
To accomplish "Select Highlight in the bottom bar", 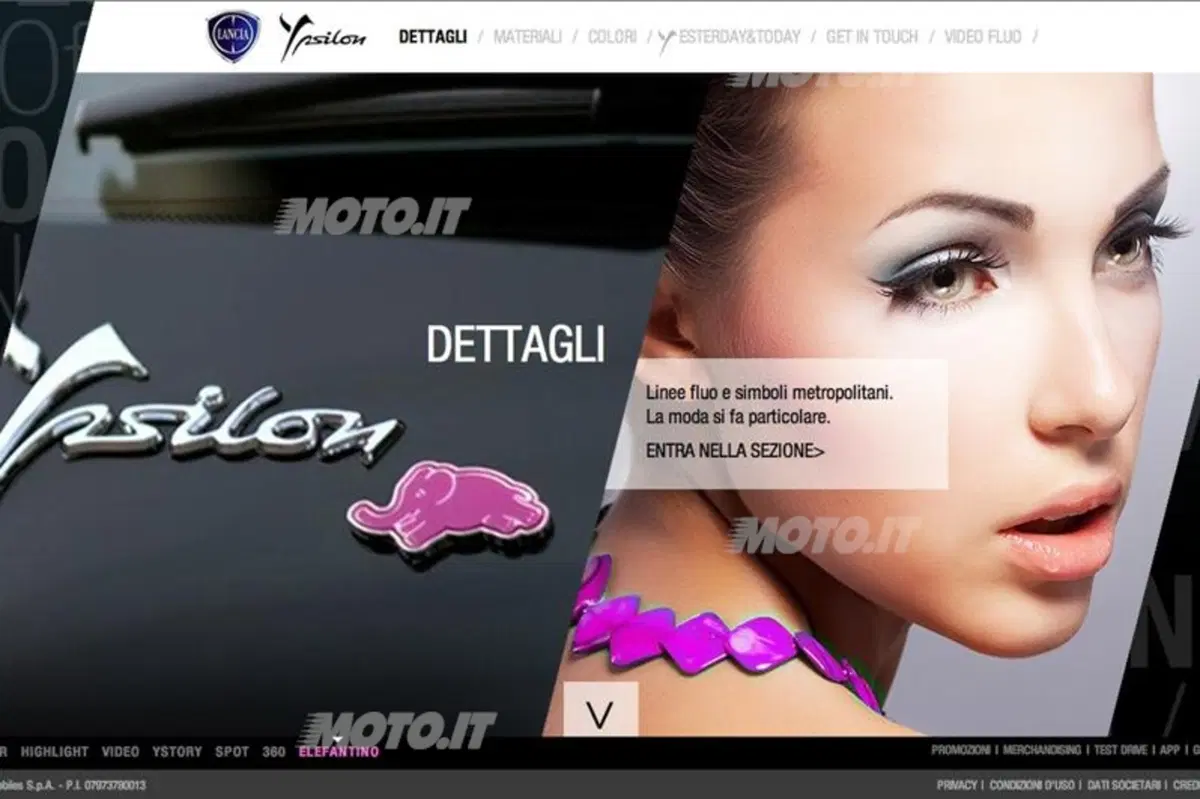I will (x=54, y=752).
